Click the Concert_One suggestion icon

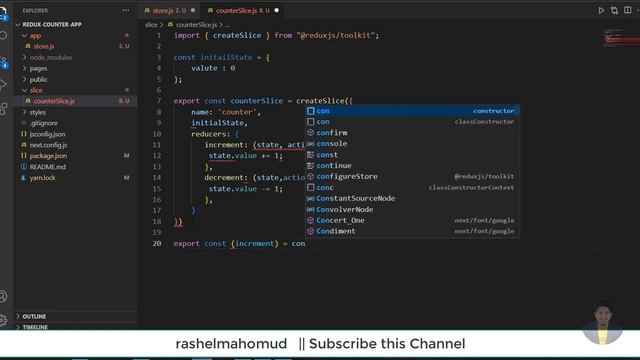(x=311, y=220)
